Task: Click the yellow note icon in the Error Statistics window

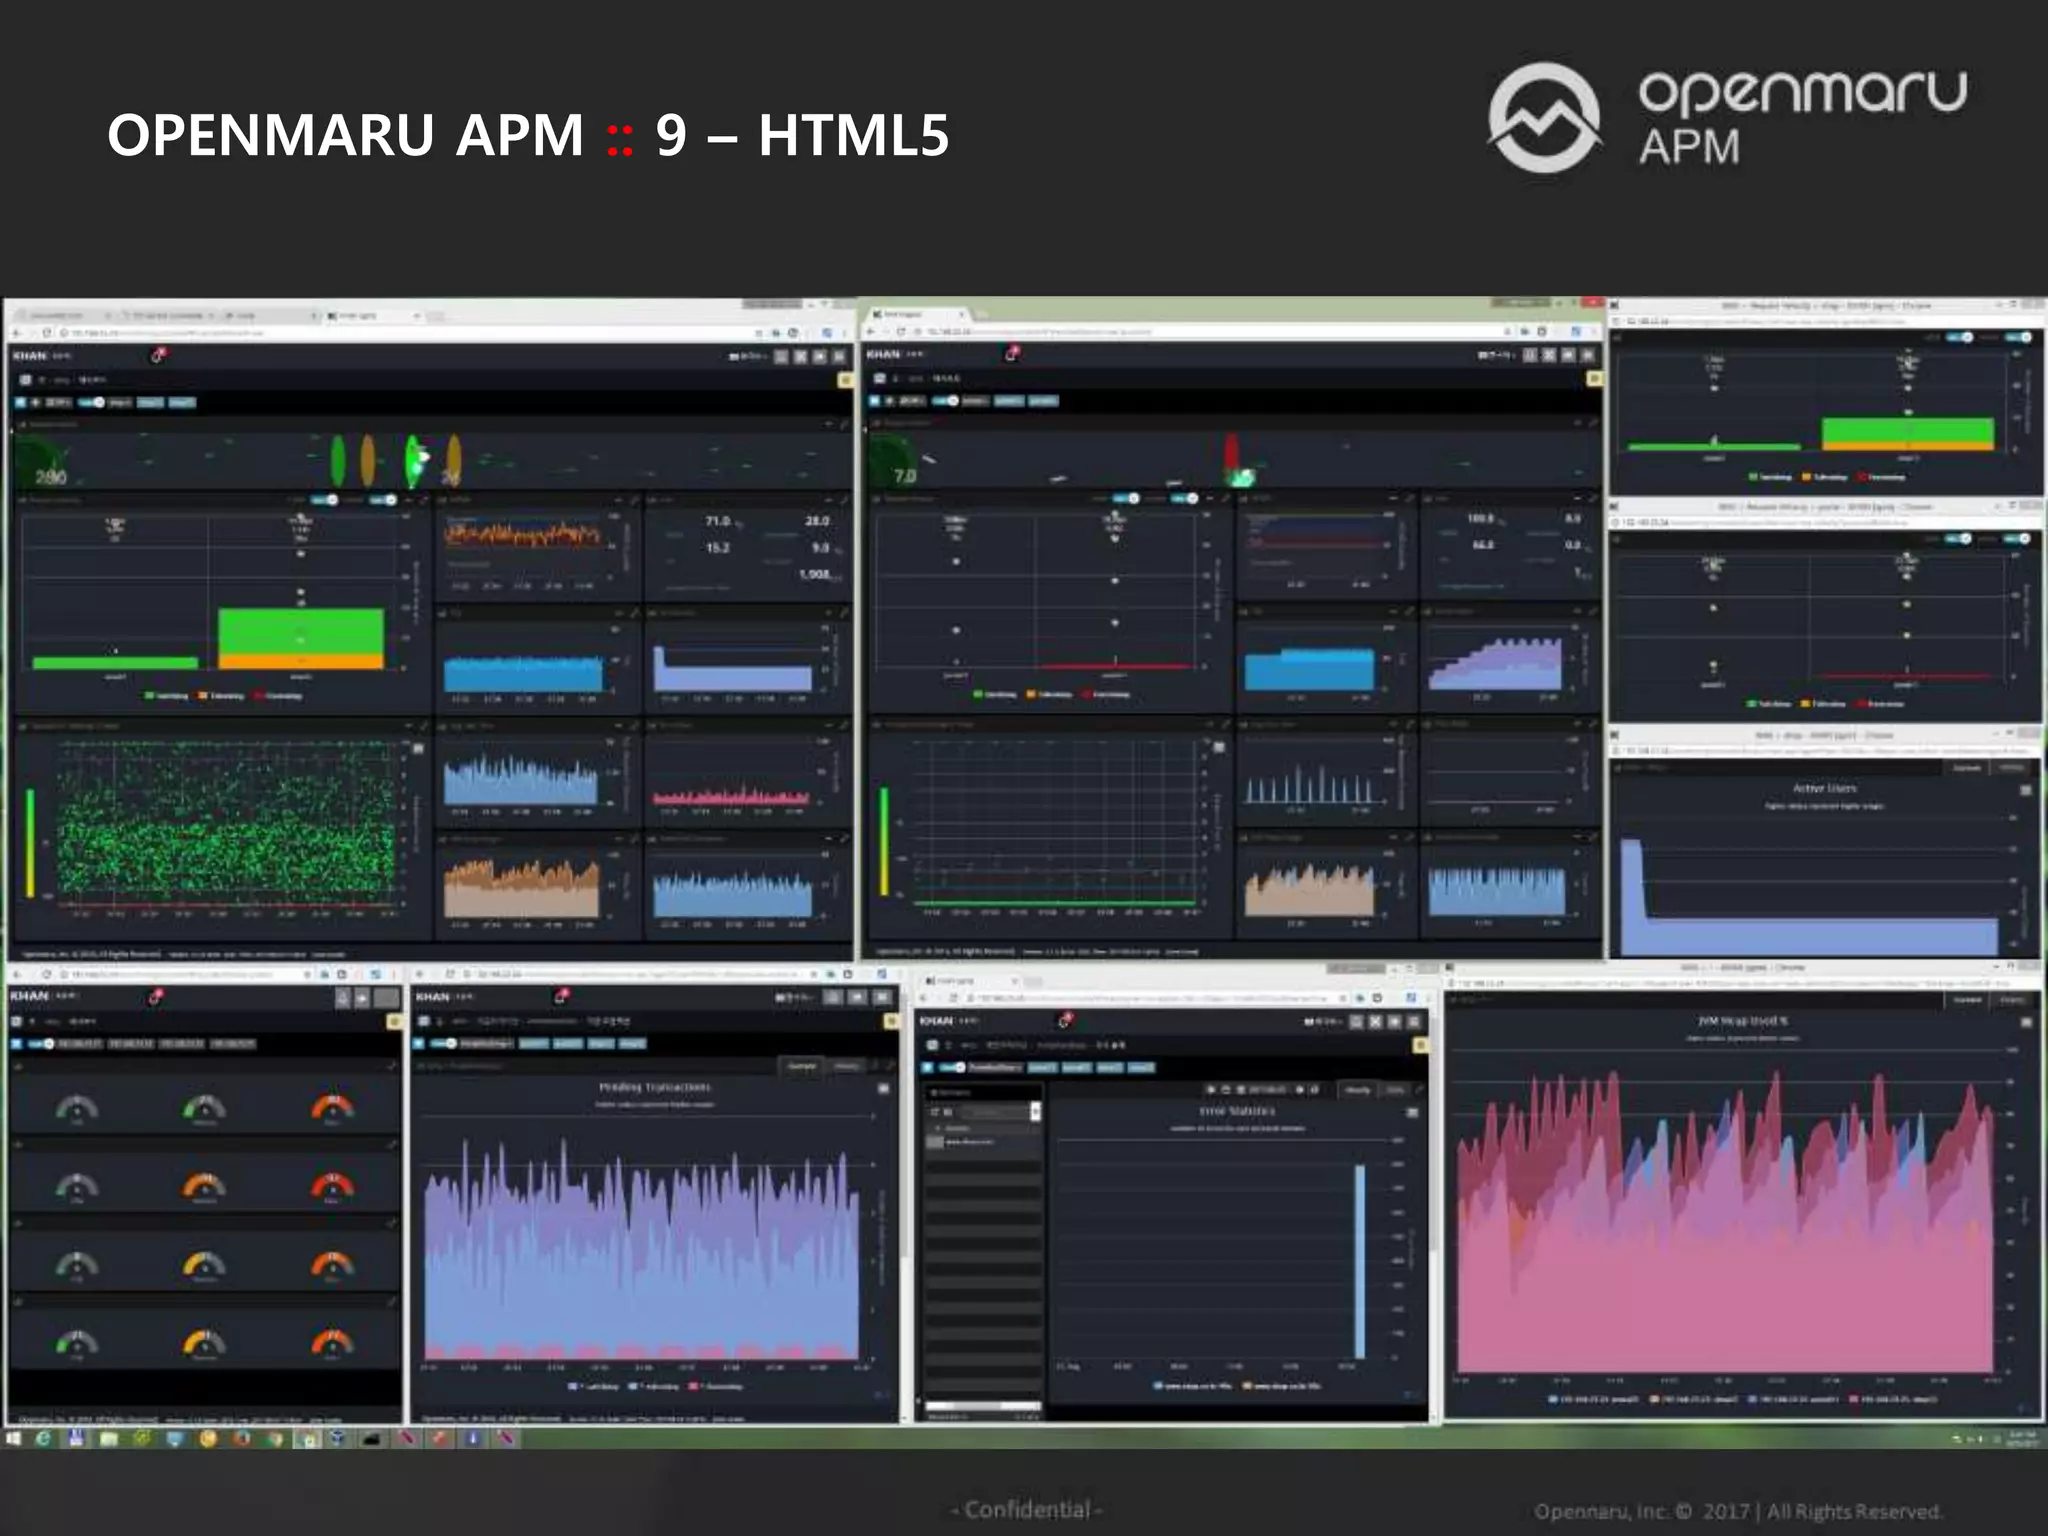Action: click(1419, 1045)
